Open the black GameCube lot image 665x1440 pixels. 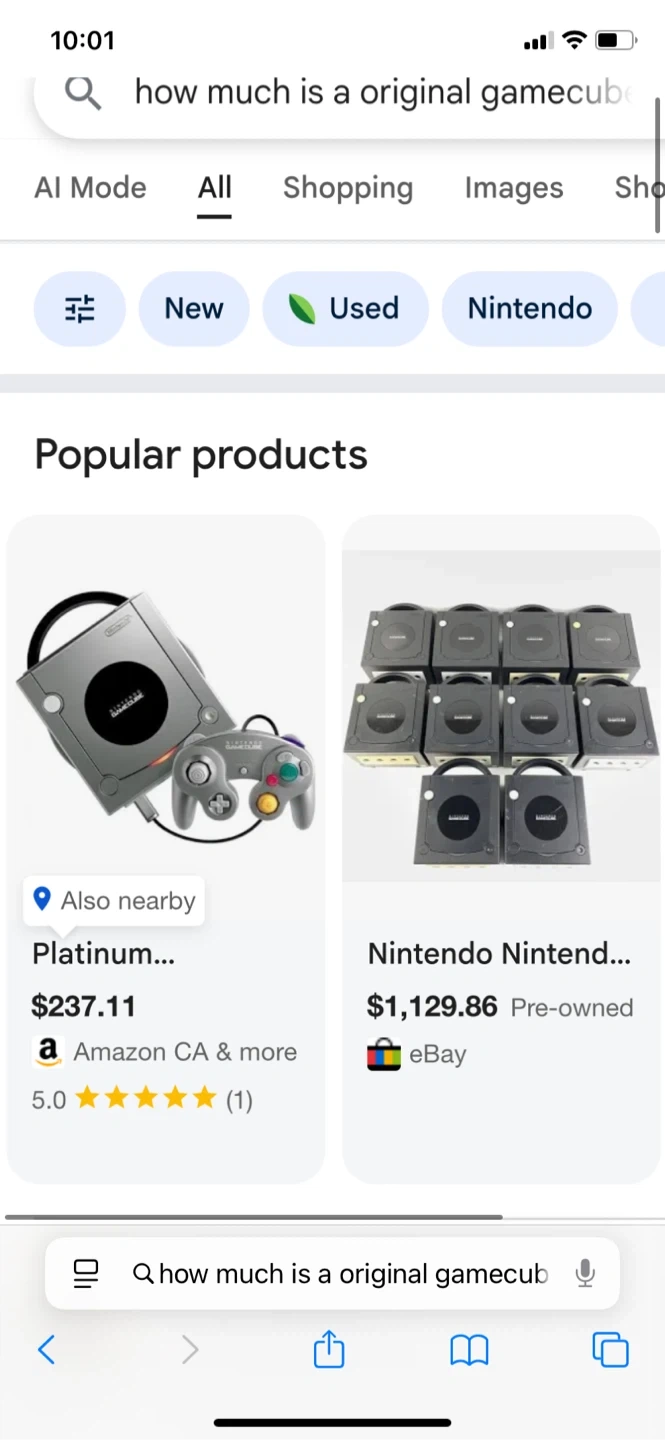[x=501, y=716]
